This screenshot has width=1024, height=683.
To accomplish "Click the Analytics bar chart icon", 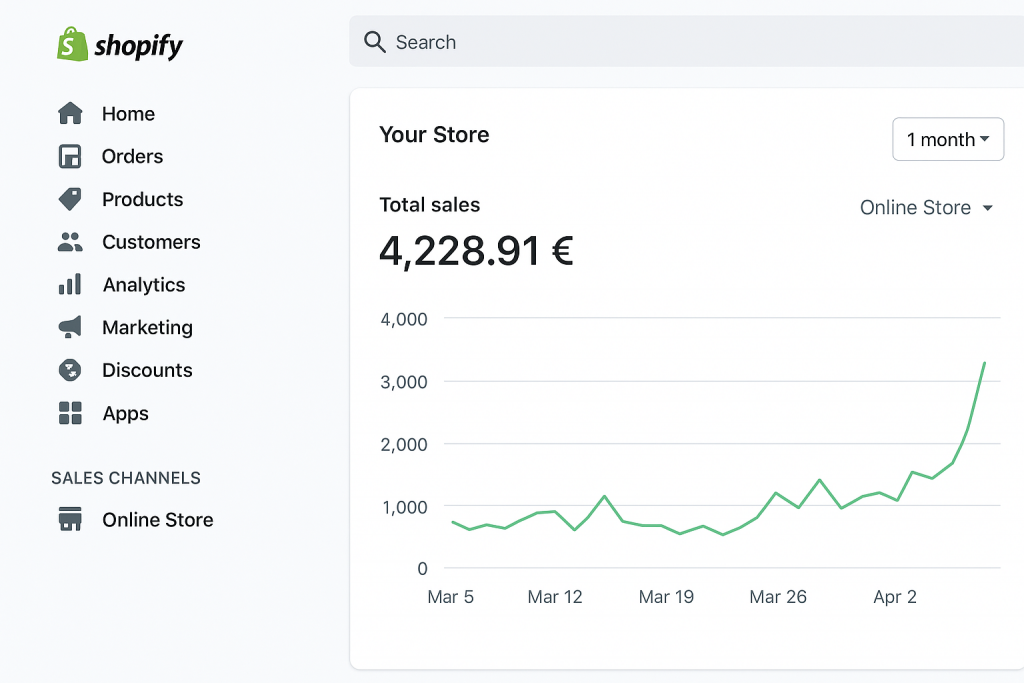I will coord(70,285).
